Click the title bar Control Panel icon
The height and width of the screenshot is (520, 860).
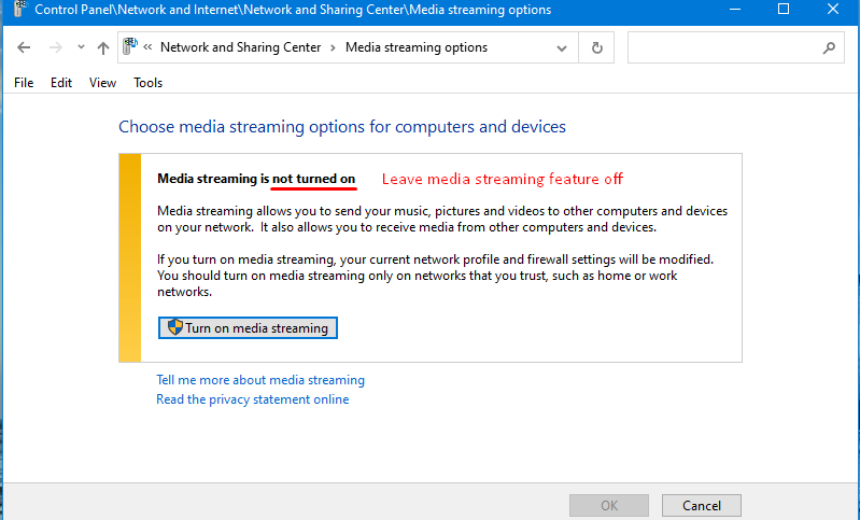click(20, 9)
